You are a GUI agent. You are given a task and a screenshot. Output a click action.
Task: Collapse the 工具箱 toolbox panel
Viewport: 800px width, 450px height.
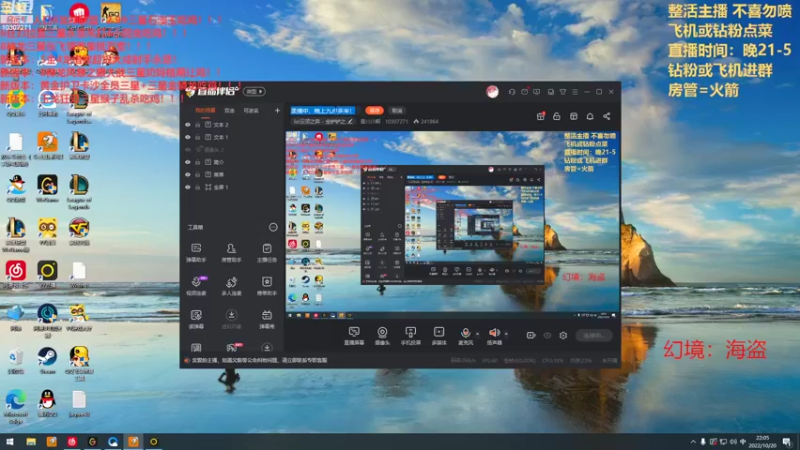(273, 227)
